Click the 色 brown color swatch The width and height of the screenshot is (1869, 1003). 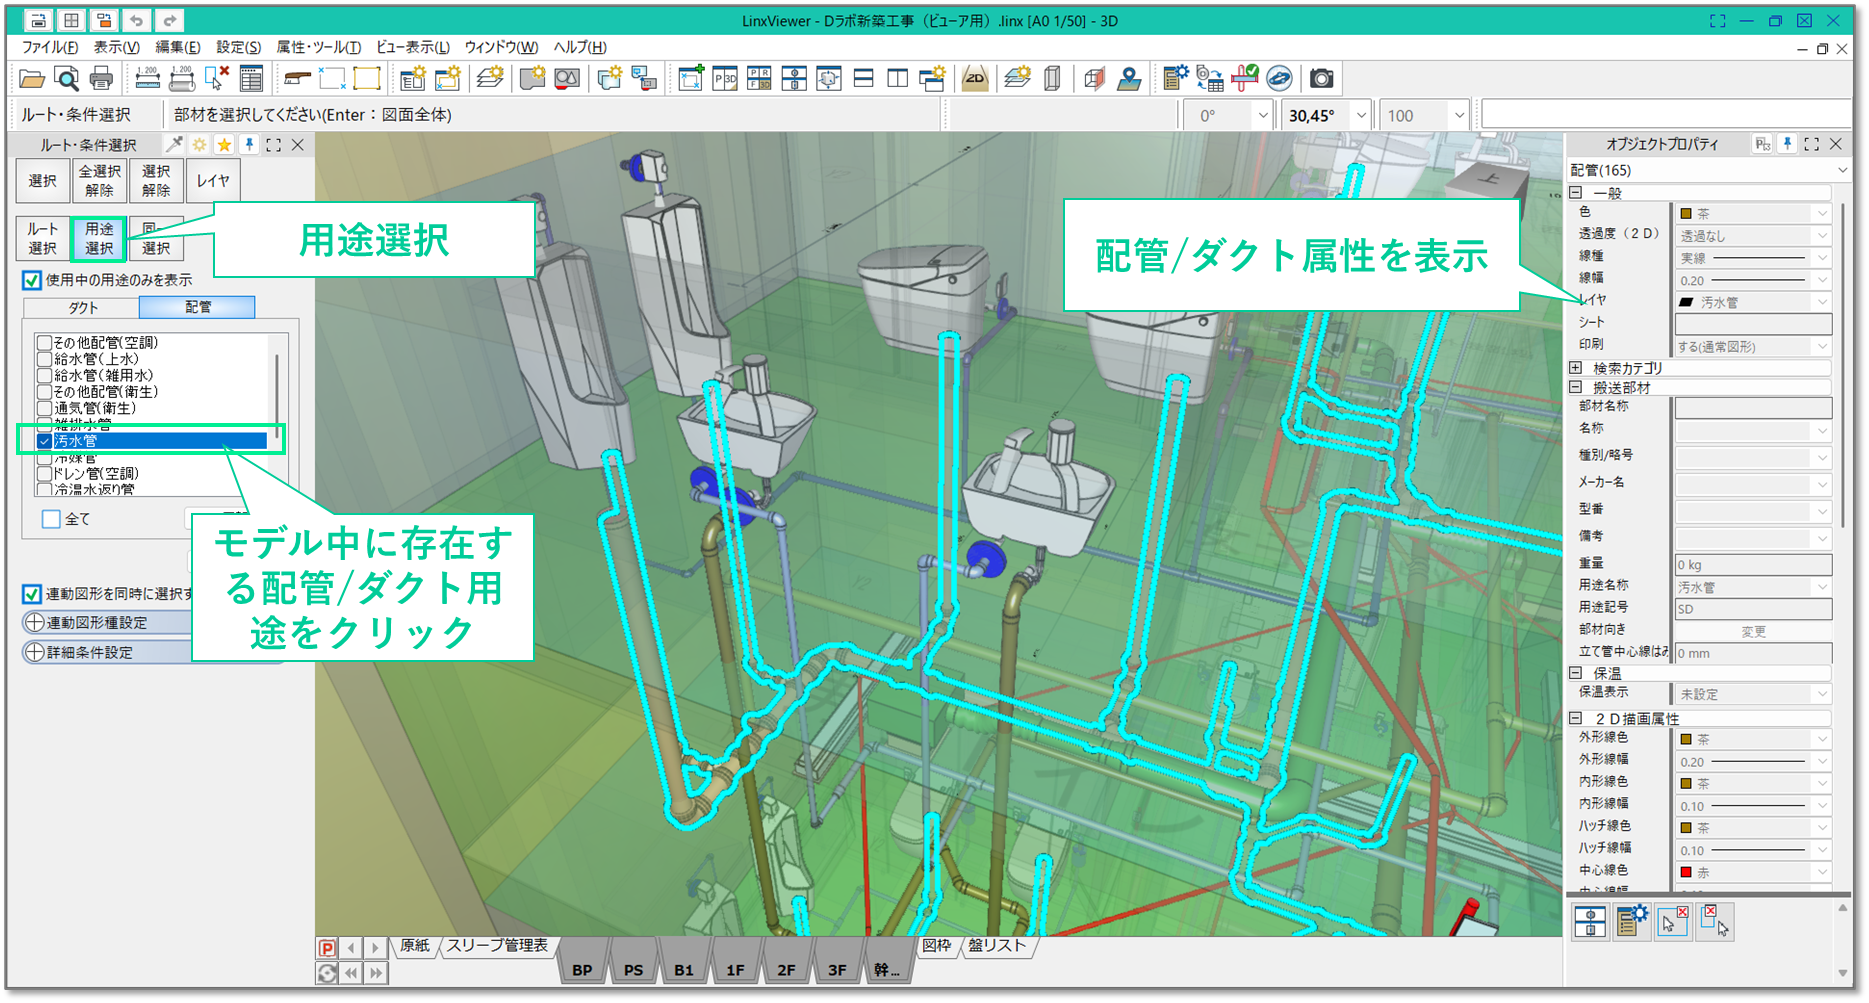click(x=1686, y=214)
